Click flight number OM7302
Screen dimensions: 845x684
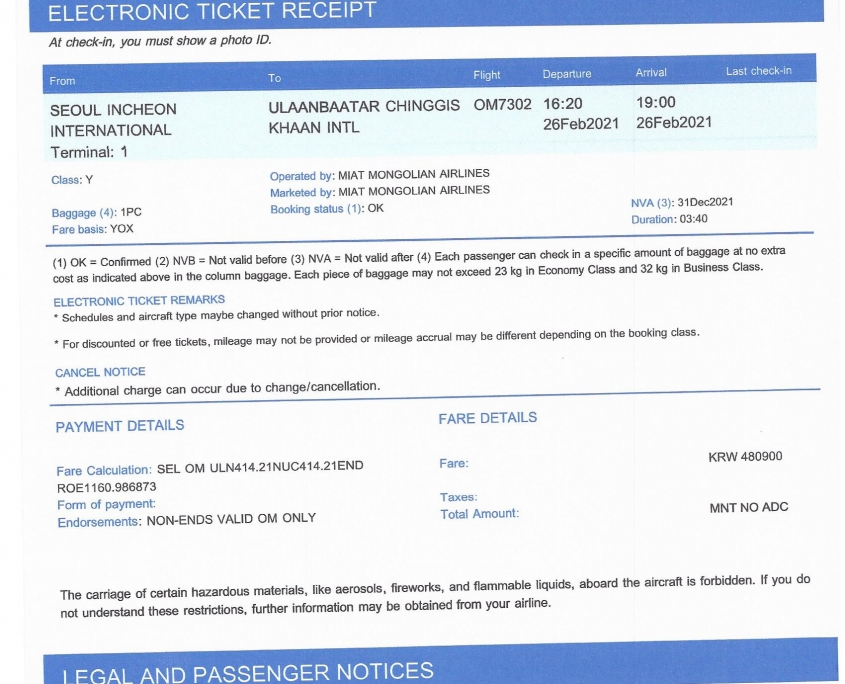tap(502, 104)
